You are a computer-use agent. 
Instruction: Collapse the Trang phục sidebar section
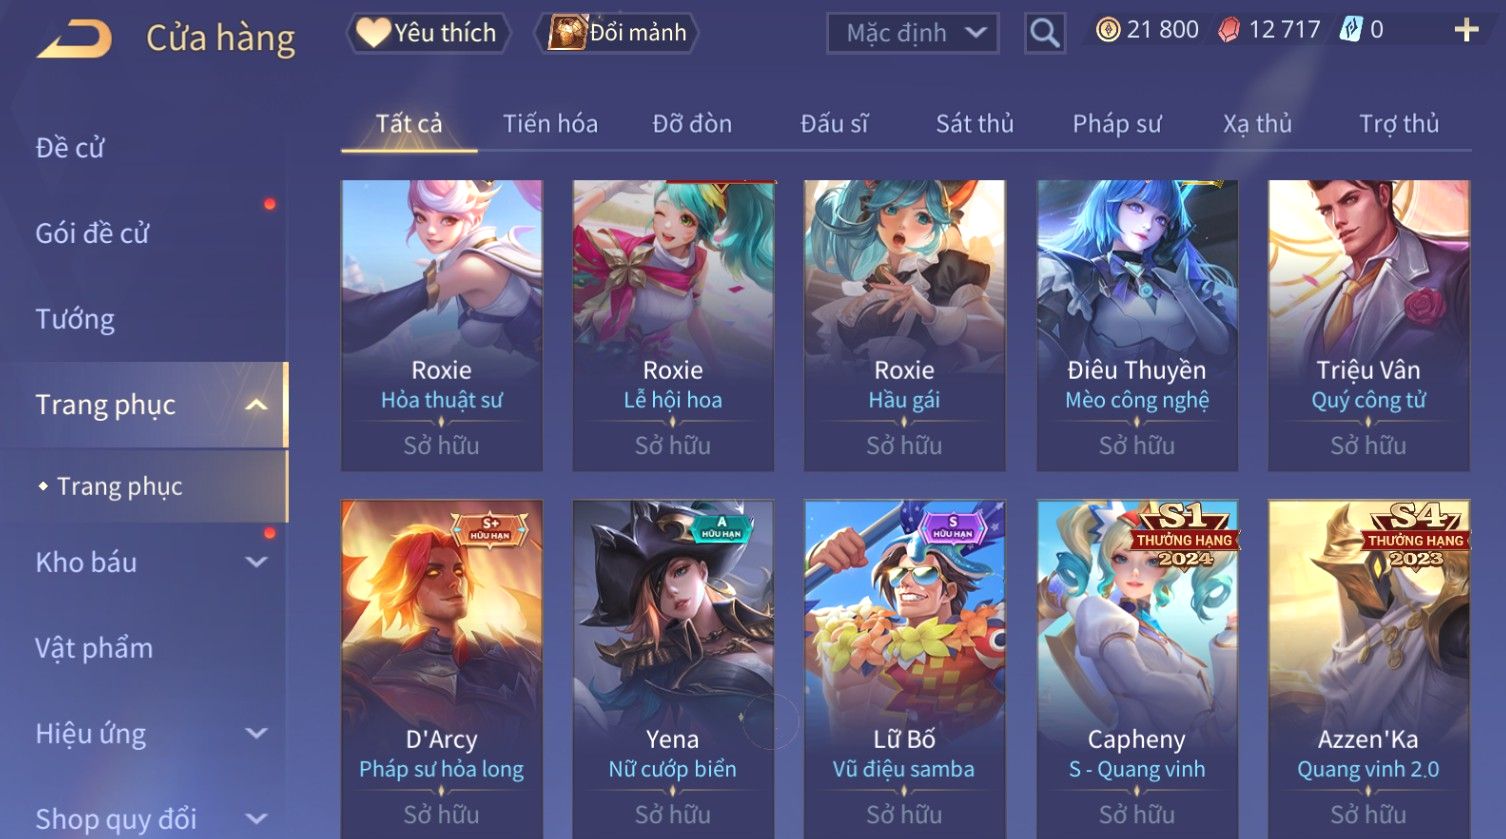pyautogui.click(x=257, y=405)
